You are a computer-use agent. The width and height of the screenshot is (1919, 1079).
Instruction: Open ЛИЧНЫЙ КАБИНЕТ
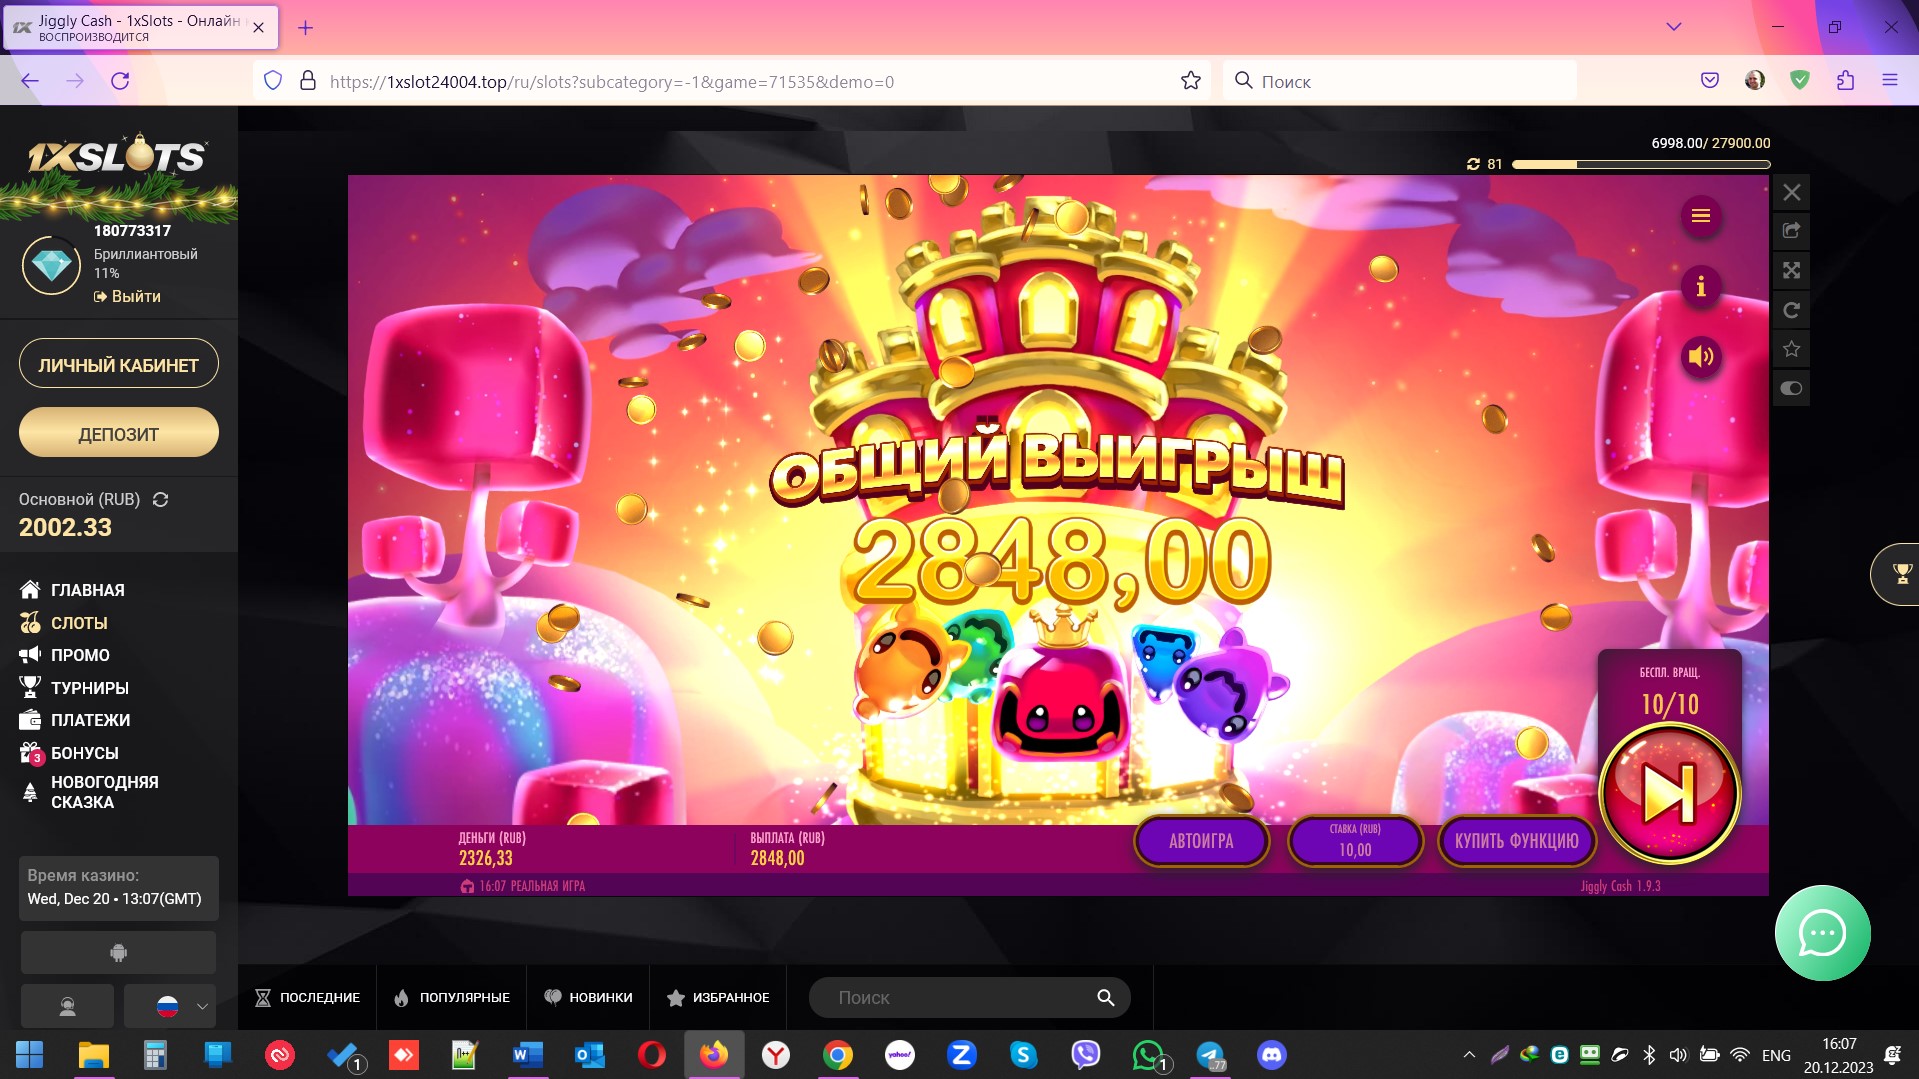pos(118,364)
